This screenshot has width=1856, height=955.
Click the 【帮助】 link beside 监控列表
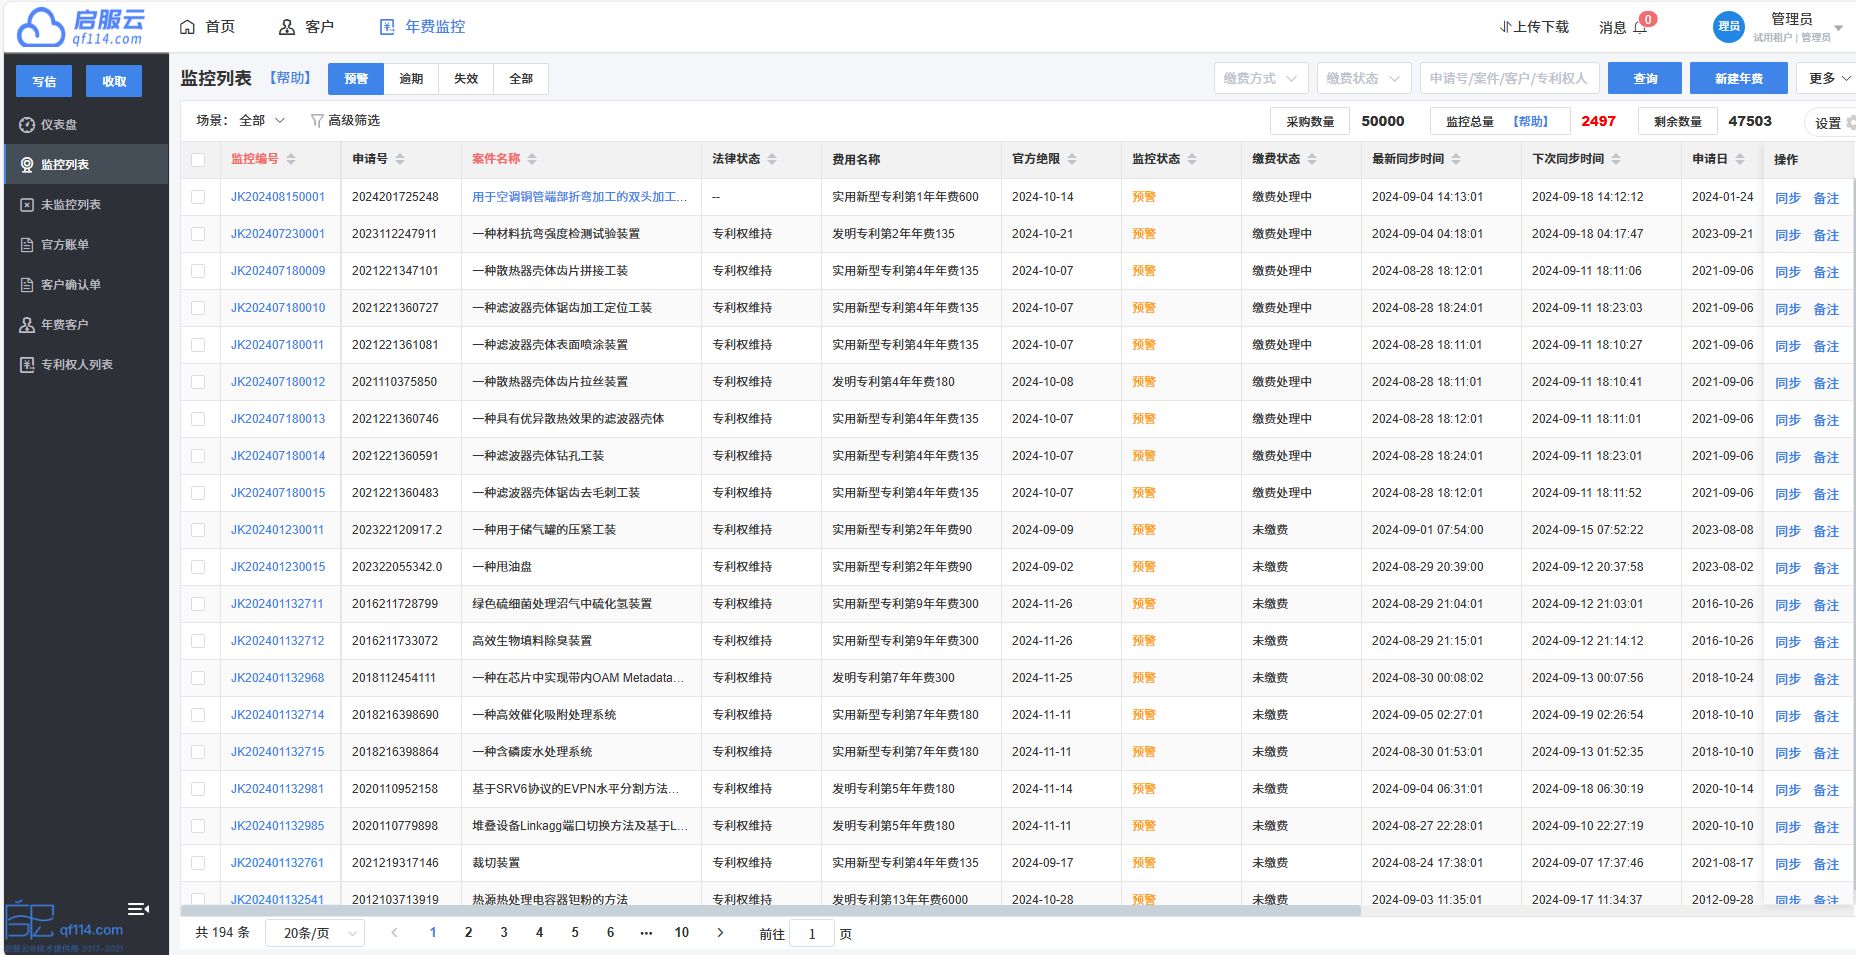(290, 78)
